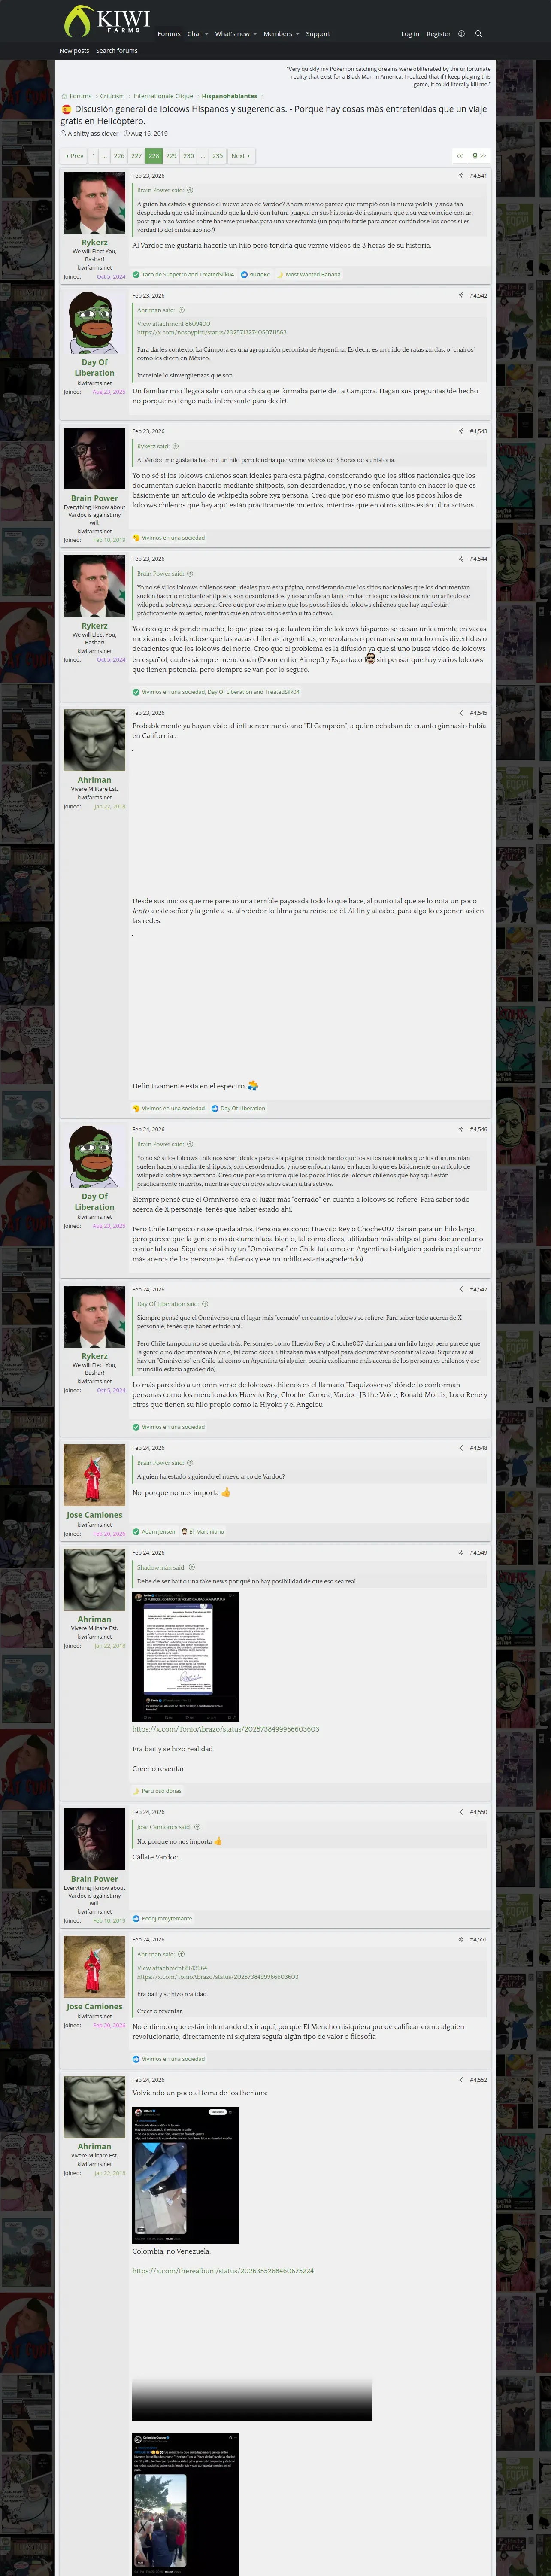Share post #4,542 via share icon

pyautogui.click(x=461, y=296)
